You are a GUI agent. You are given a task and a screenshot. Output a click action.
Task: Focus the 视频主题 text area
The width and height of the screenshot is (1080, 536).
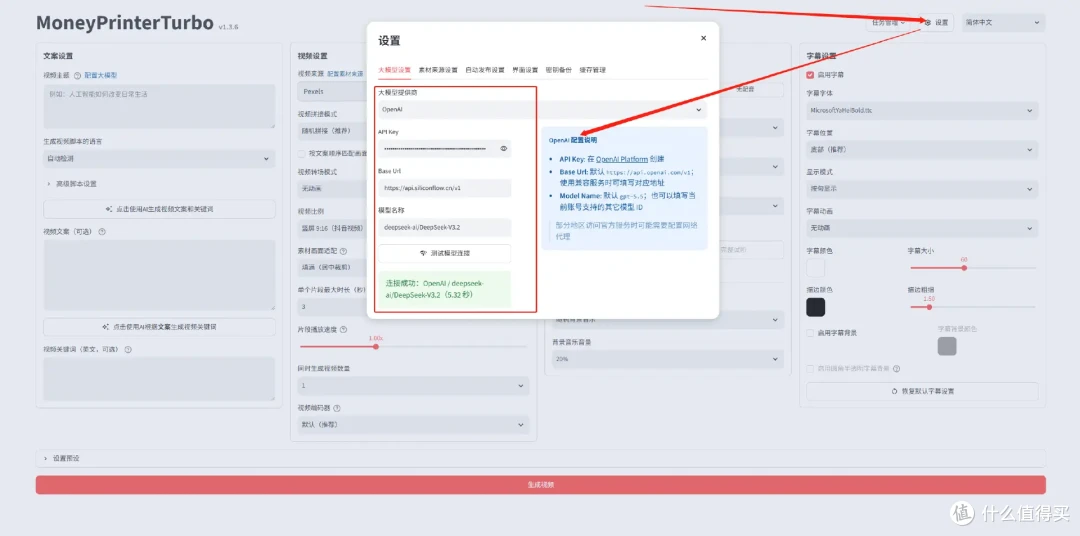[159, 106]
